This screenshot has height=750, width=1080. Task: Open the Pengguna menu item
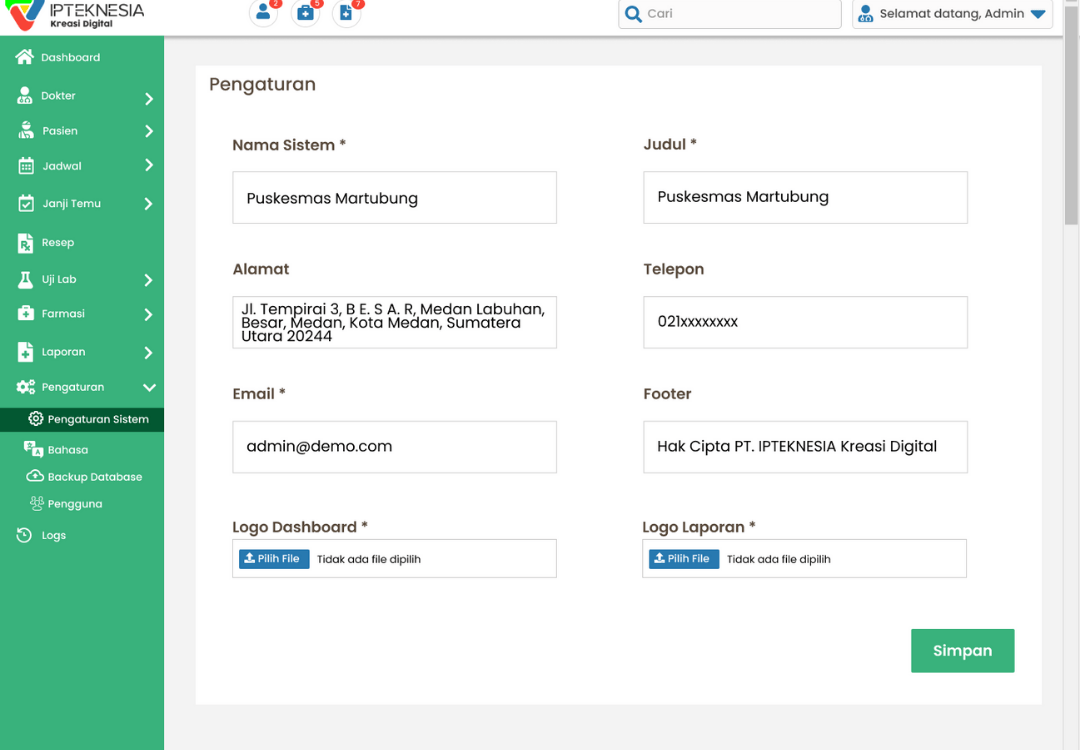(x=74, y=504)
